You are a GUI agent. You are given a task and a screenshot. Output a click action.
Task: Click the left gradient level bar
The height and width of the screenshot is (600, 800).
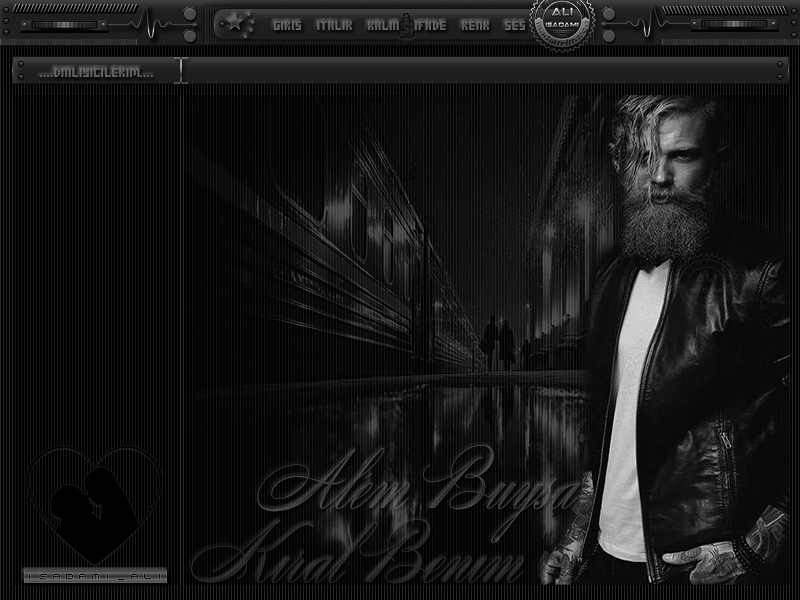65,25
